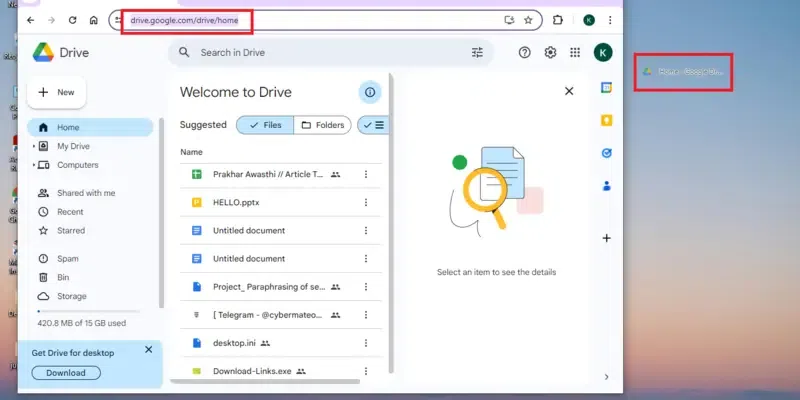Select Files suggested filter
Viewport: 800px width, 400px height.
click(x=265, y=125)
